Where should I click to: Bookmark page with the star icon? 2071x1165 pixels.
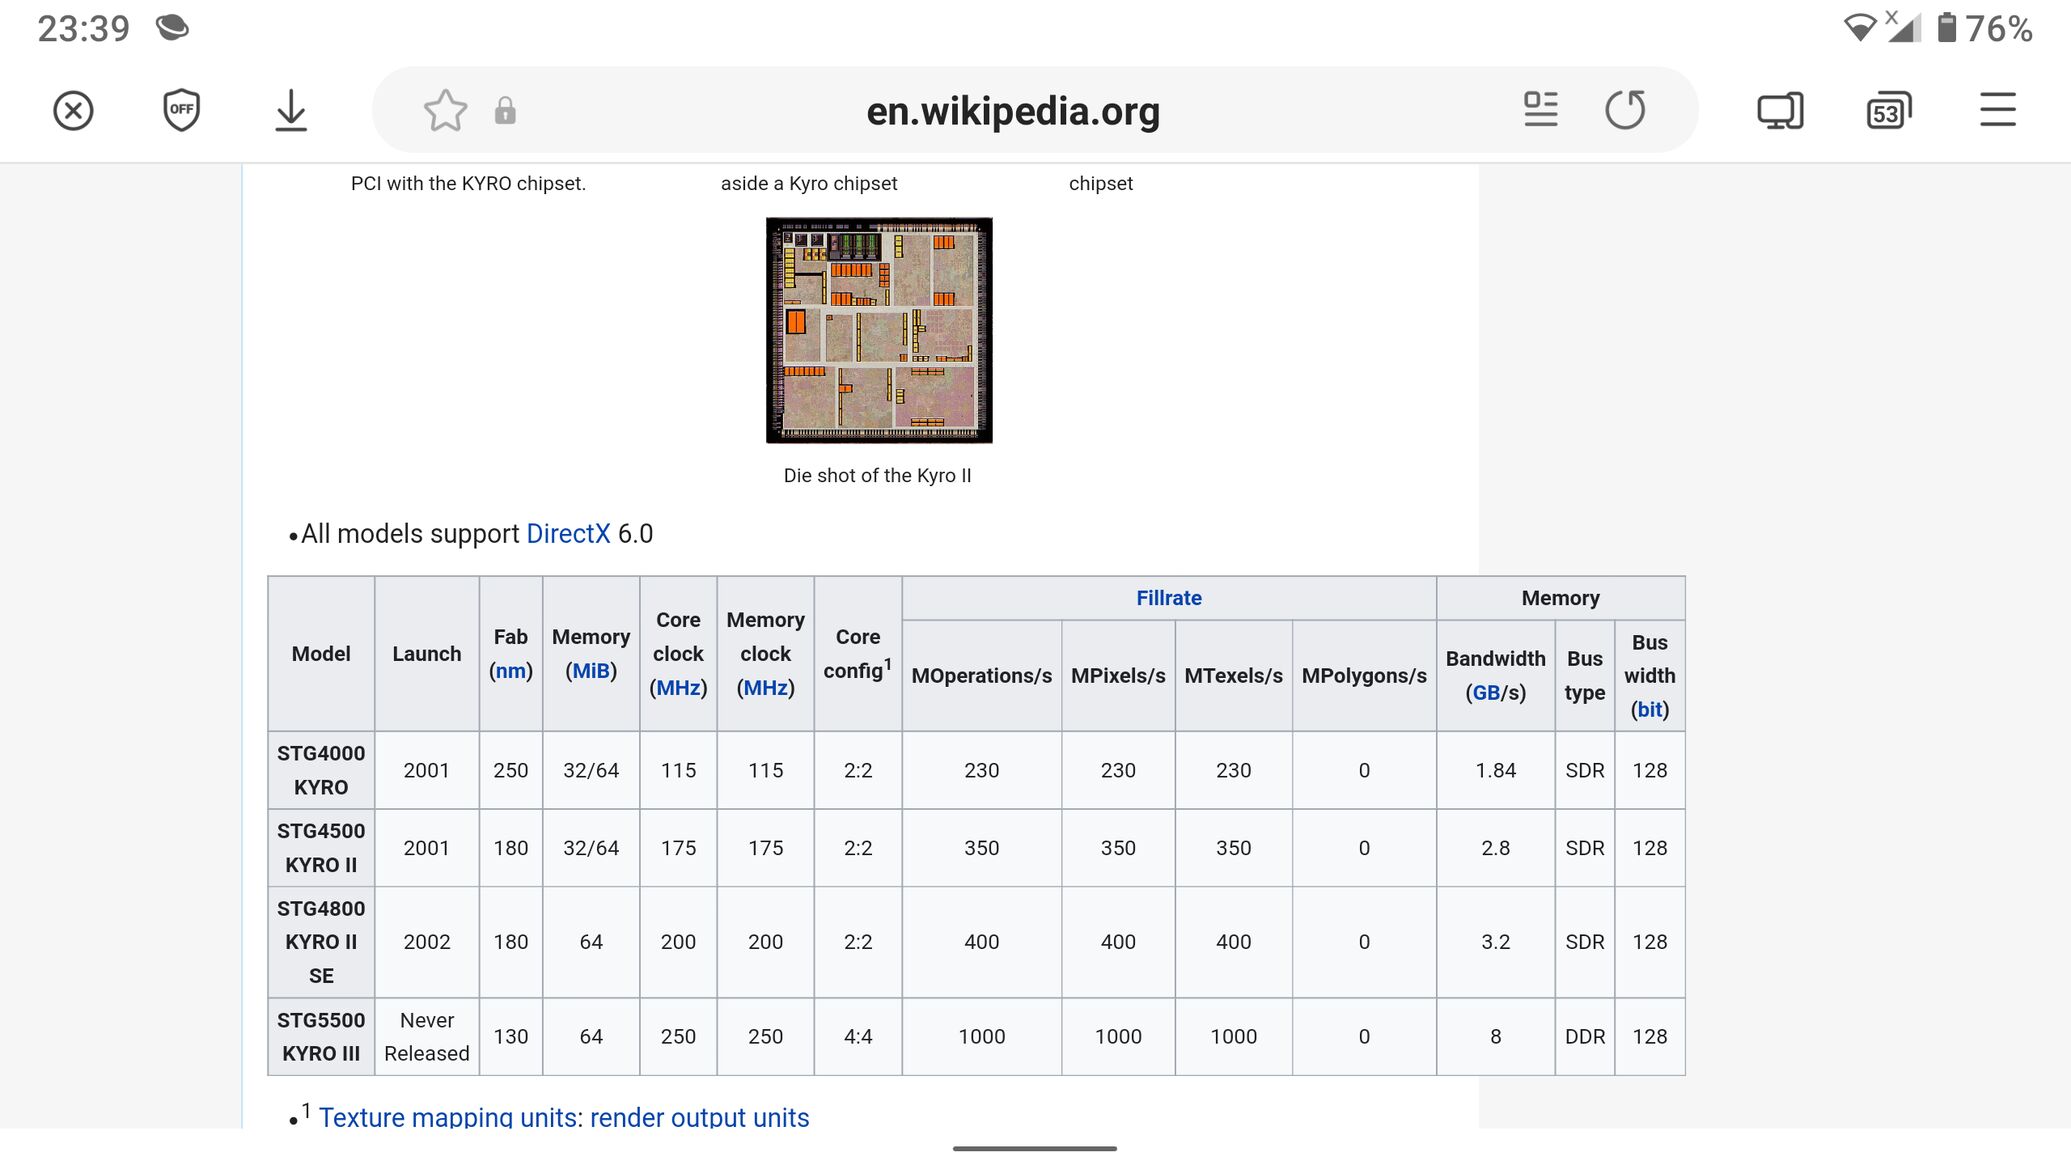[445, 110]
